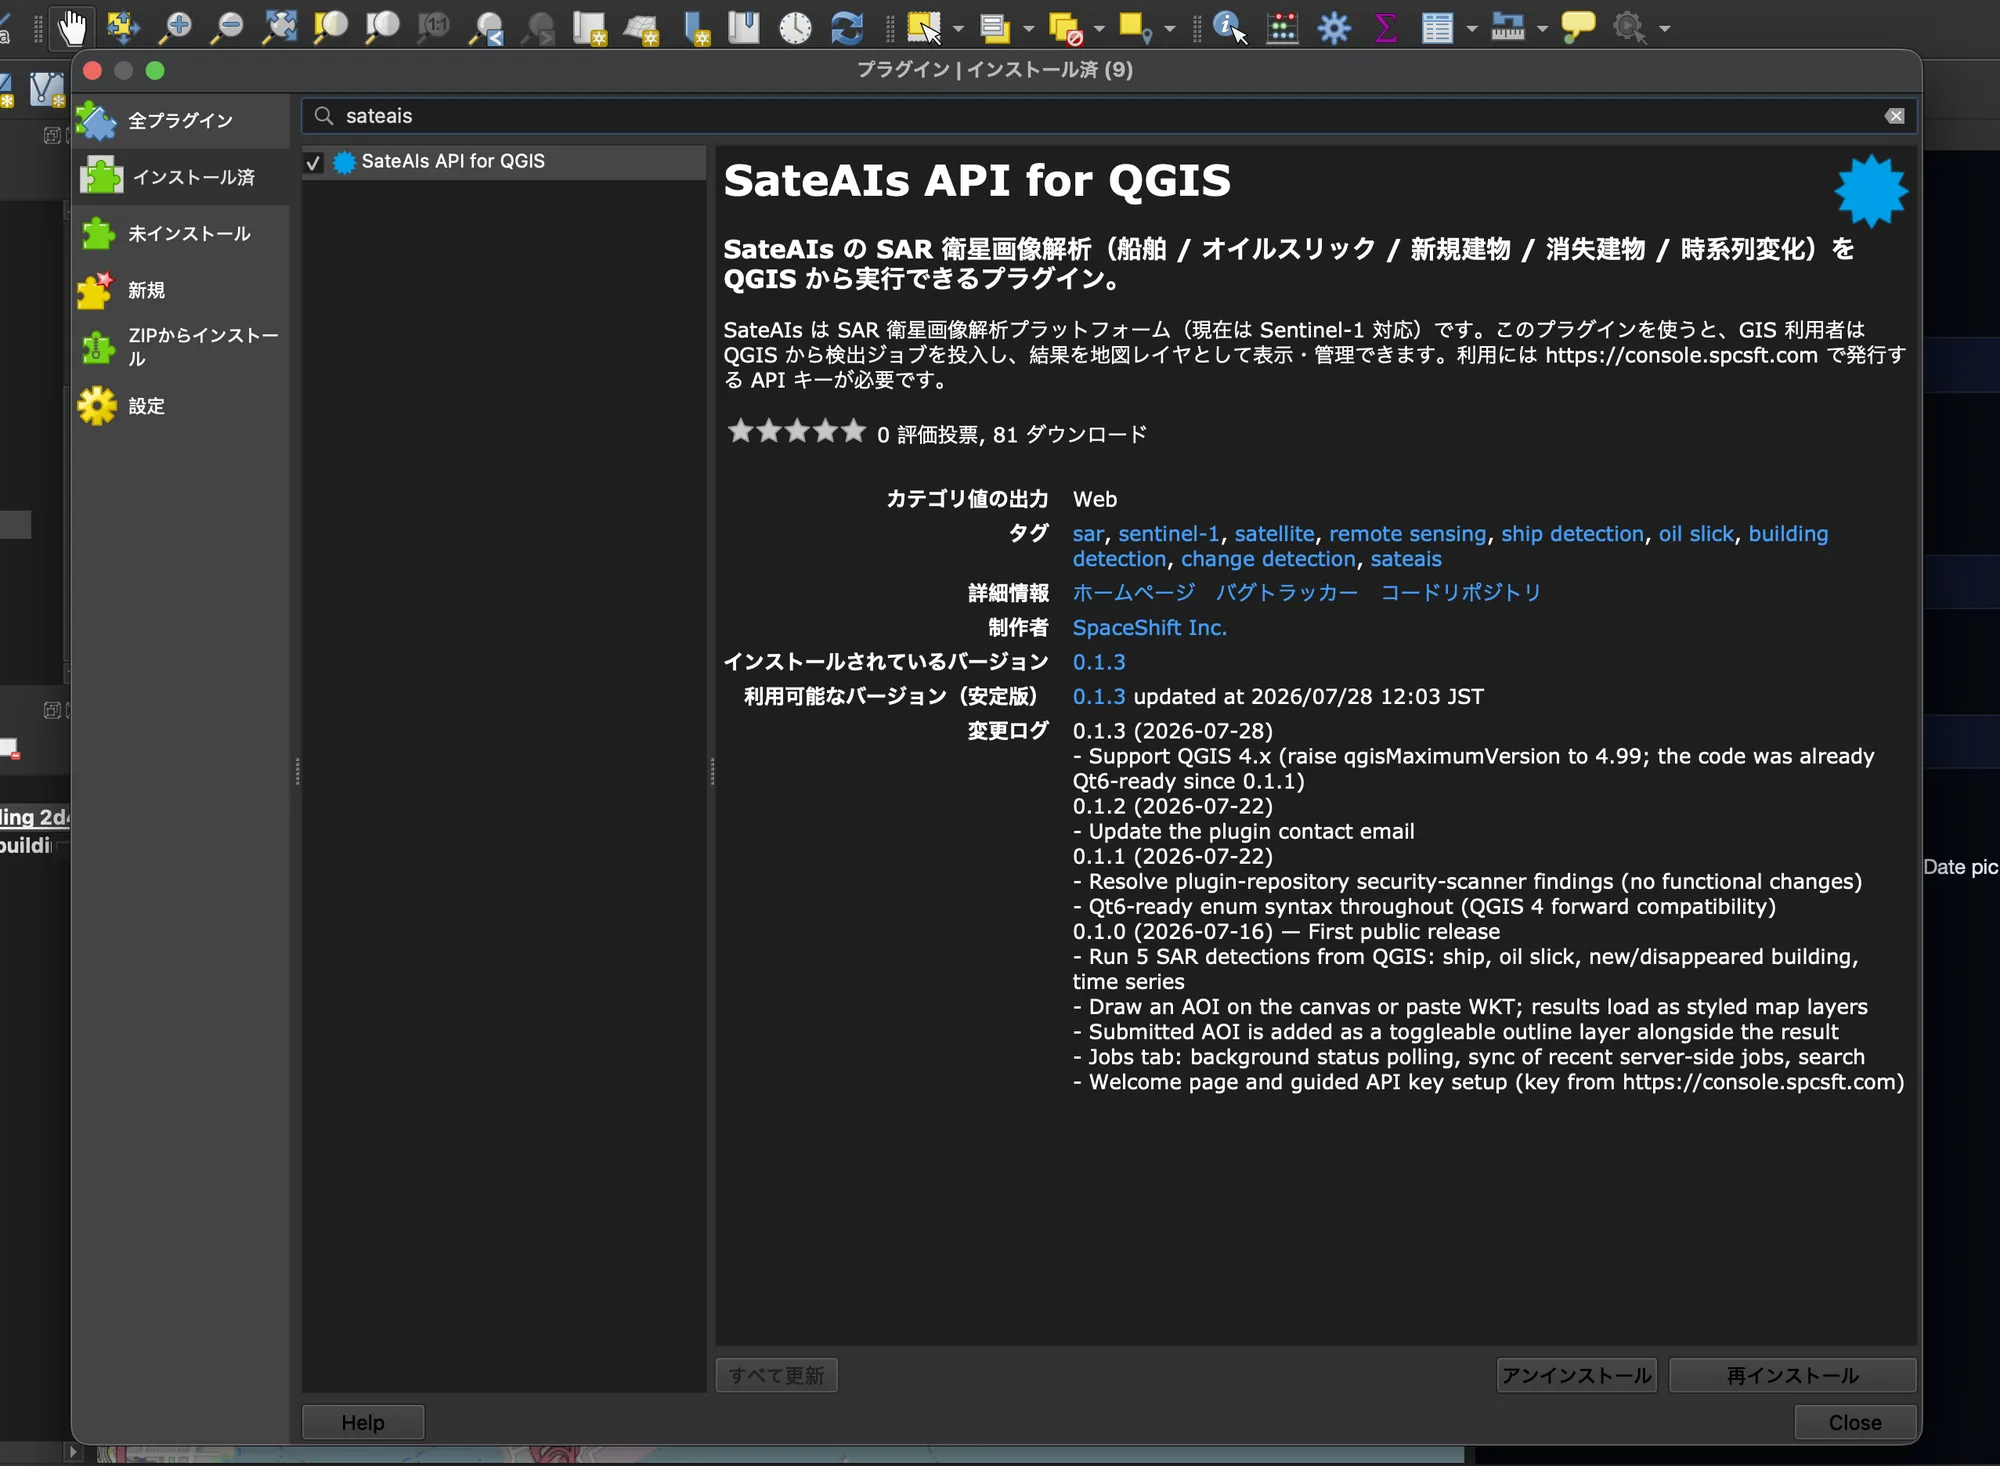2000x1466 pixels.
Task: Expand the Measure tool dropdown arrow
Action: (1542, 28)
